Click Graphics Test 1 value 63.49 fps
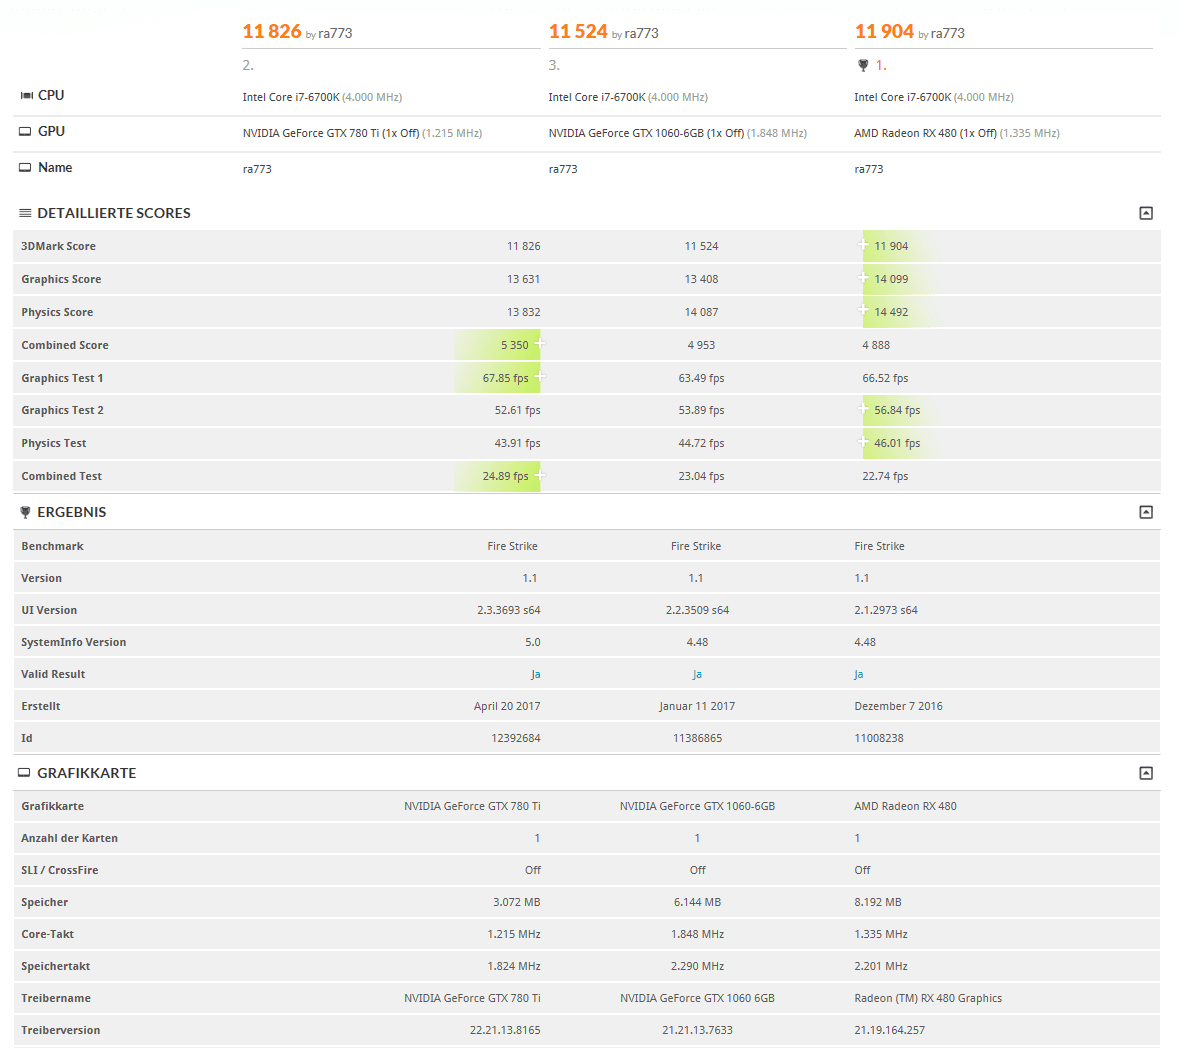Image resolution: width=1178 pixels, height=1048 pixels. point(701,379)
